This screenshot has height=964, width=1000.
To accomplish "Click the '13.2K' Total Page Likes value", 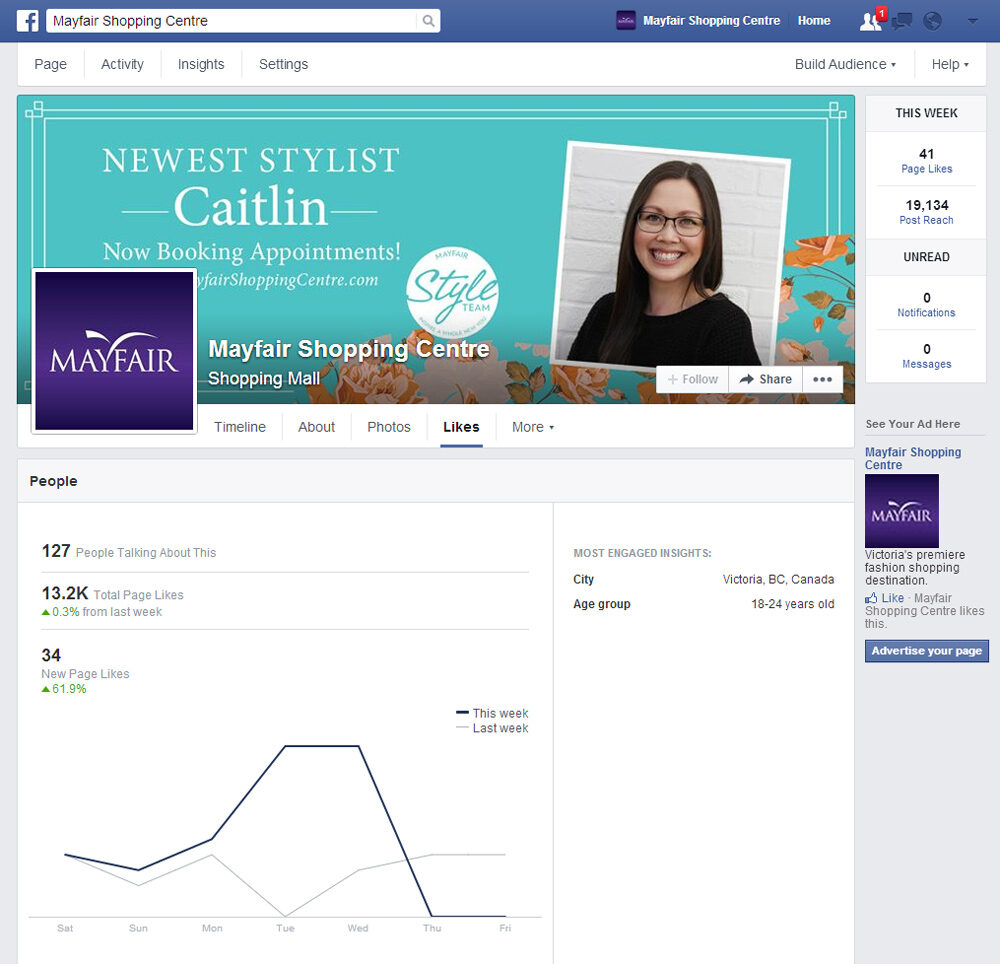I will pyautogui.click(x=65, y=594).
